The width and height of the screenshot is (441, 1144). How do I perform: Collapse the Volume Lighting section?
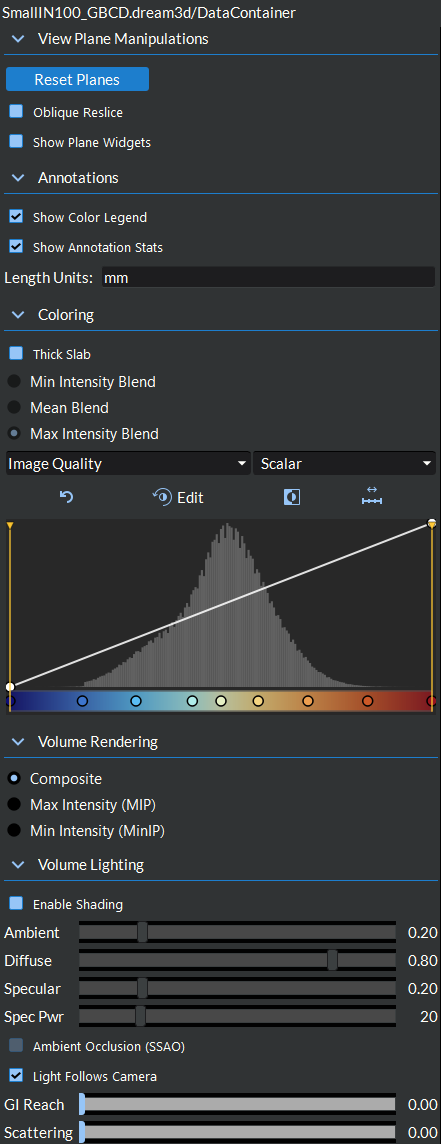18,865
